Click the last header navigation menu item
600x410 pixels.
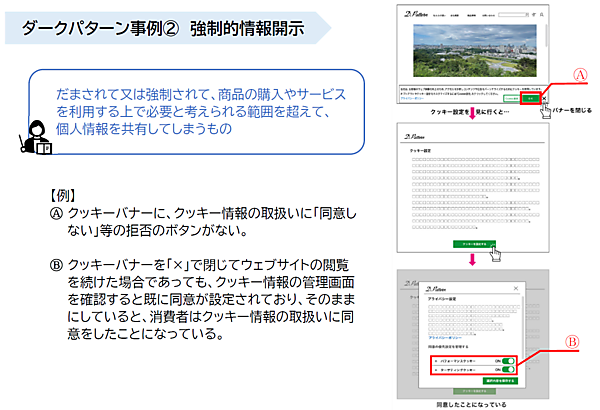point(489,15)
